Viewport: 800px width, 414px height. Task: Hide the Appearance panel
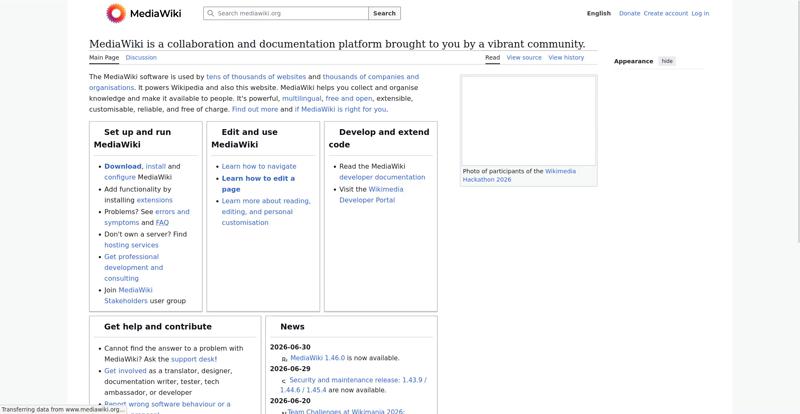click(667, 61)
